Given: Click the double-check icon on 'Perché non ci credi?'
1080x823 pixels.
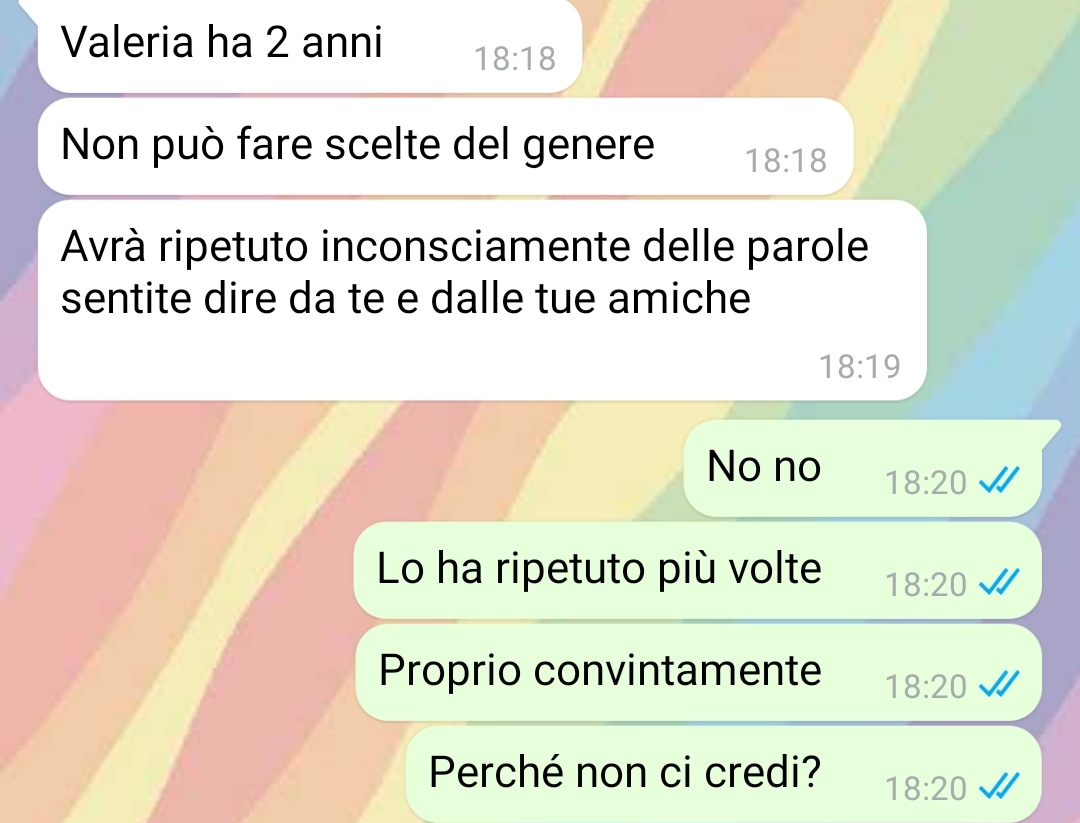Looking at the screenshot, I should pos(999,786).
